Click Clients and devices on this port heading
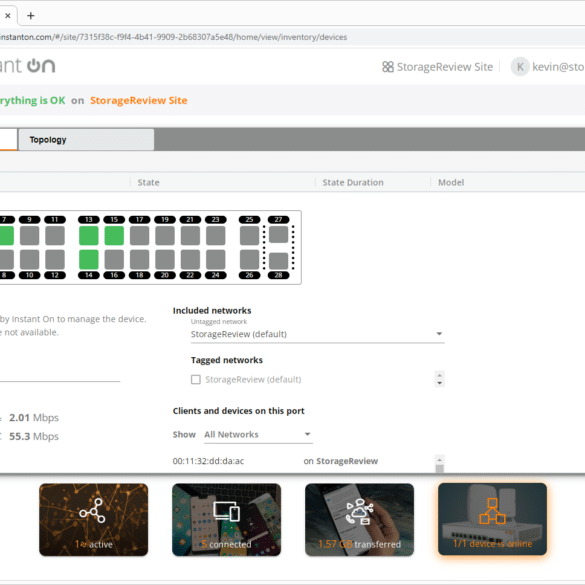585x585 pixels. click(x=238, y=411)
